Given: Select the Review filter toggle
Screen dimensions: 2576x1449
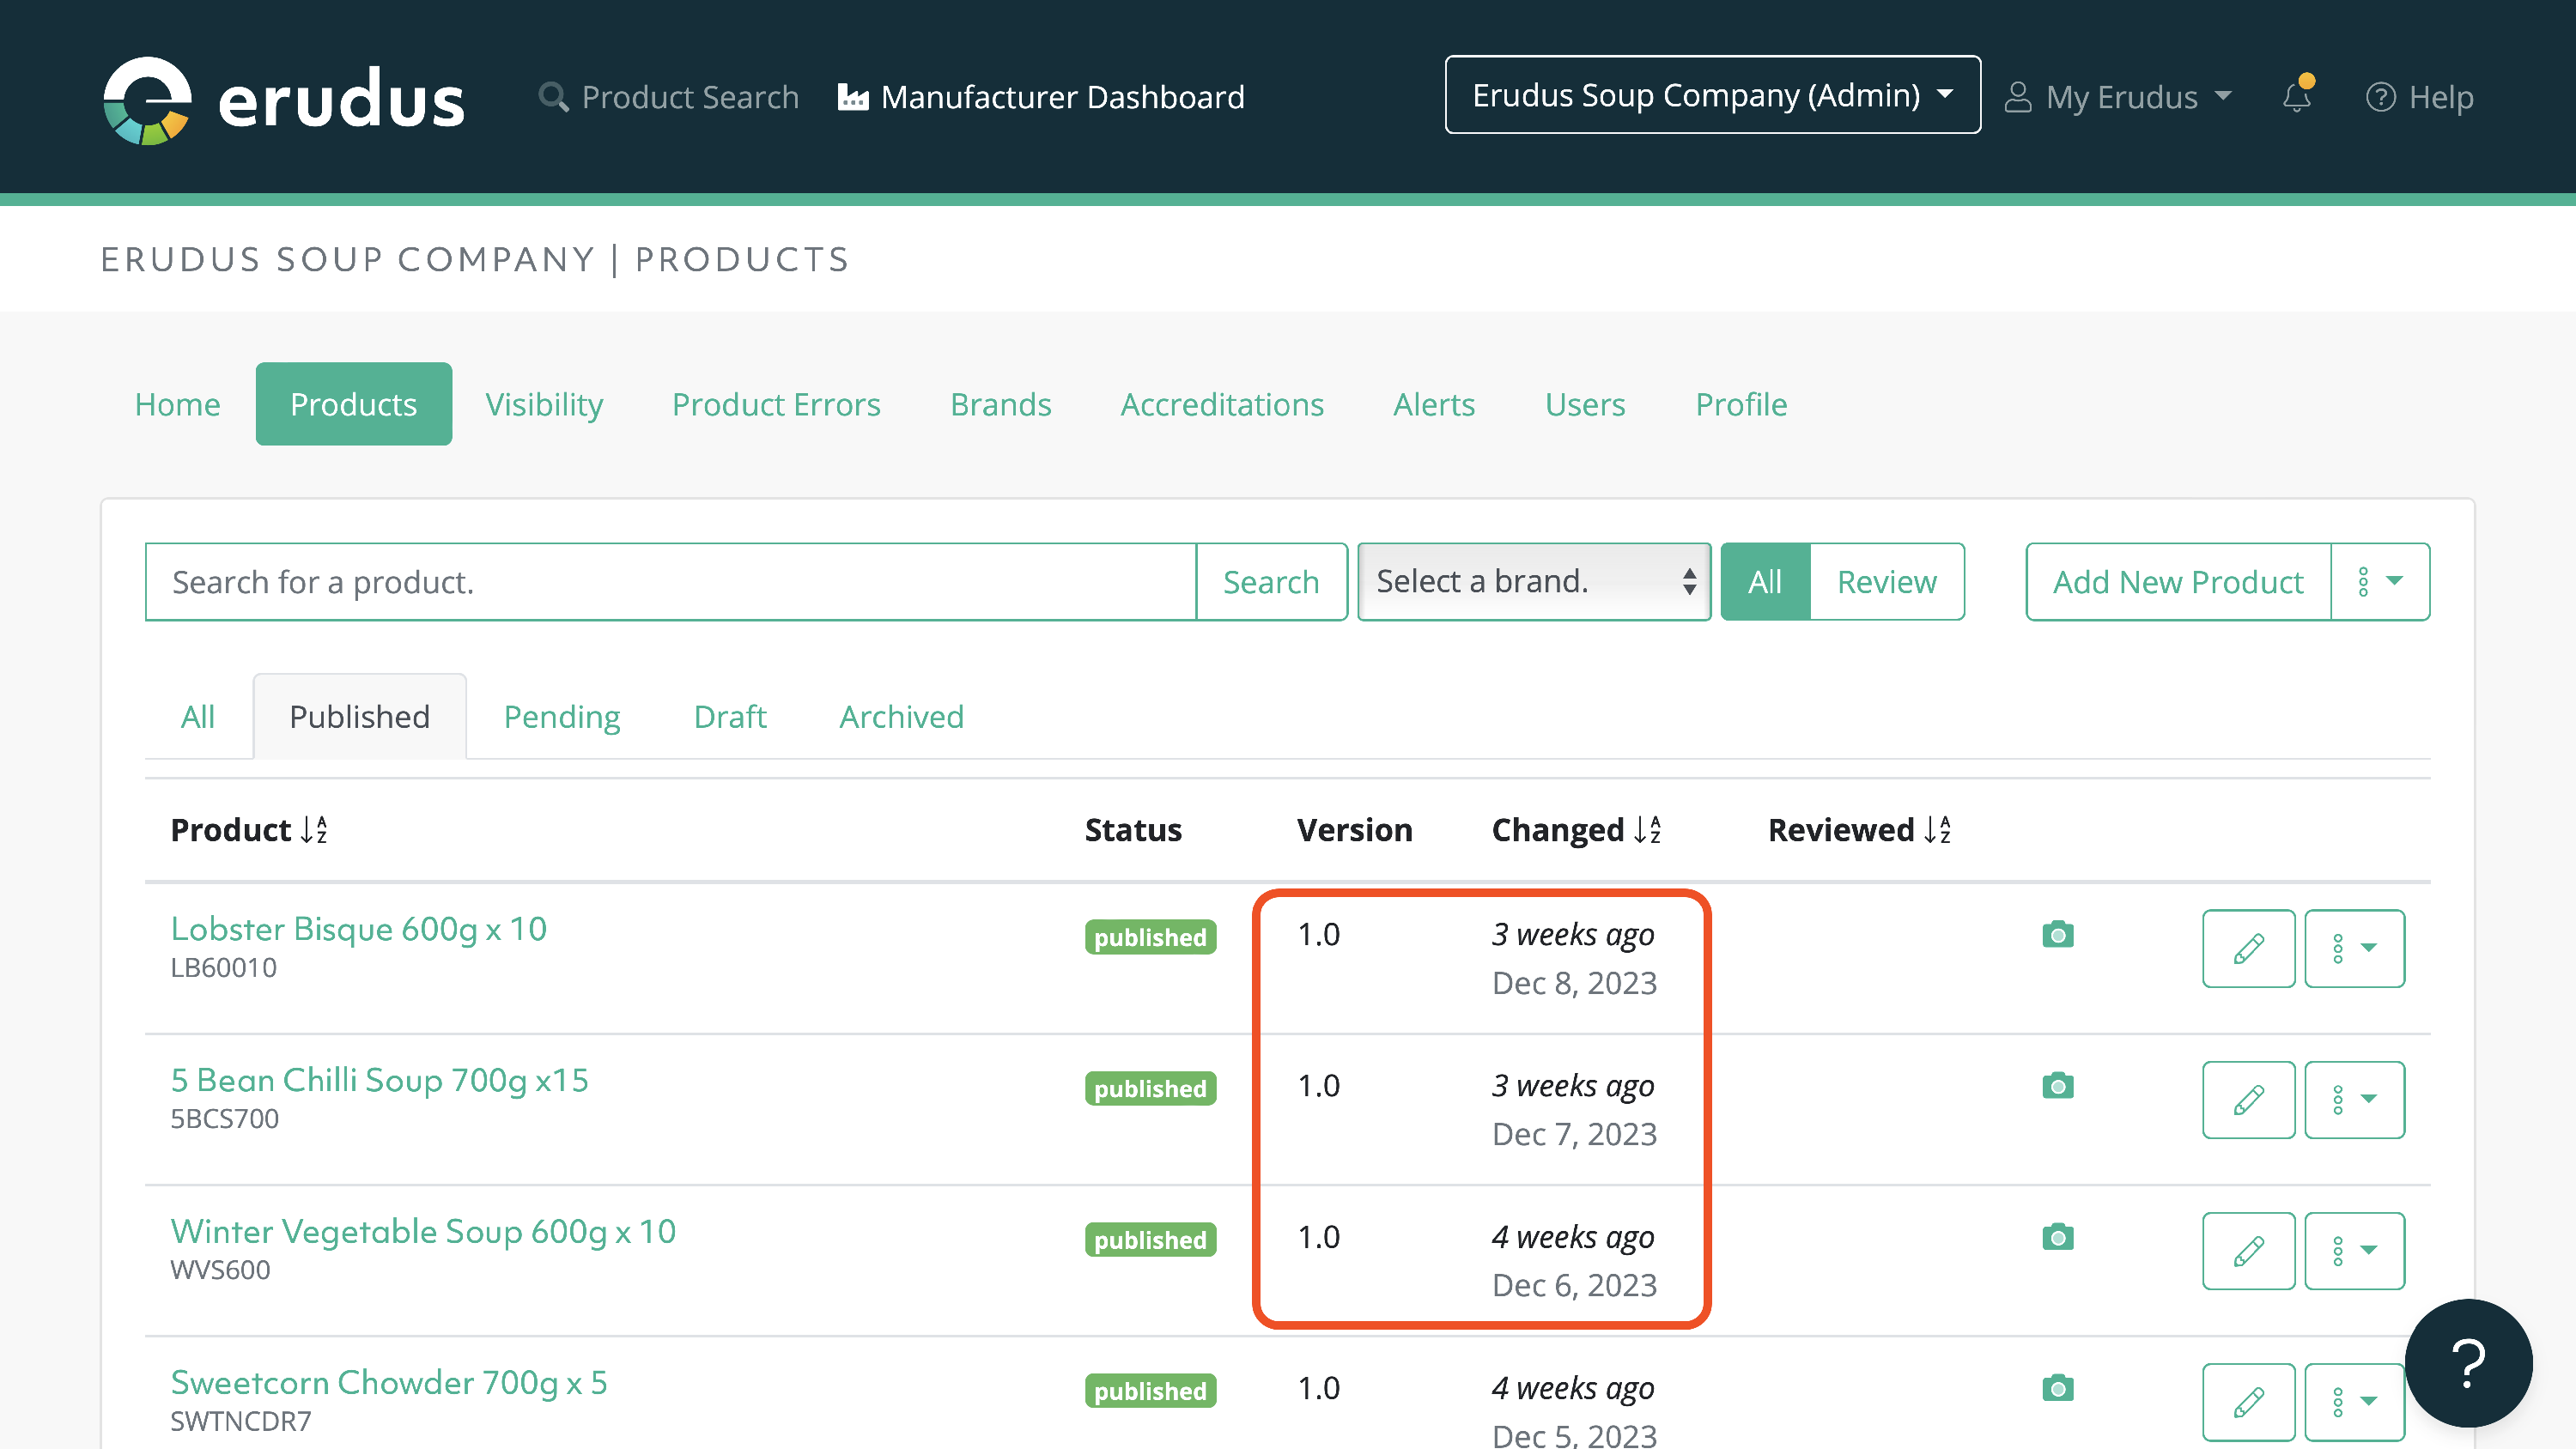Looking at the screenshot, I should click(x=1887, y=582).
